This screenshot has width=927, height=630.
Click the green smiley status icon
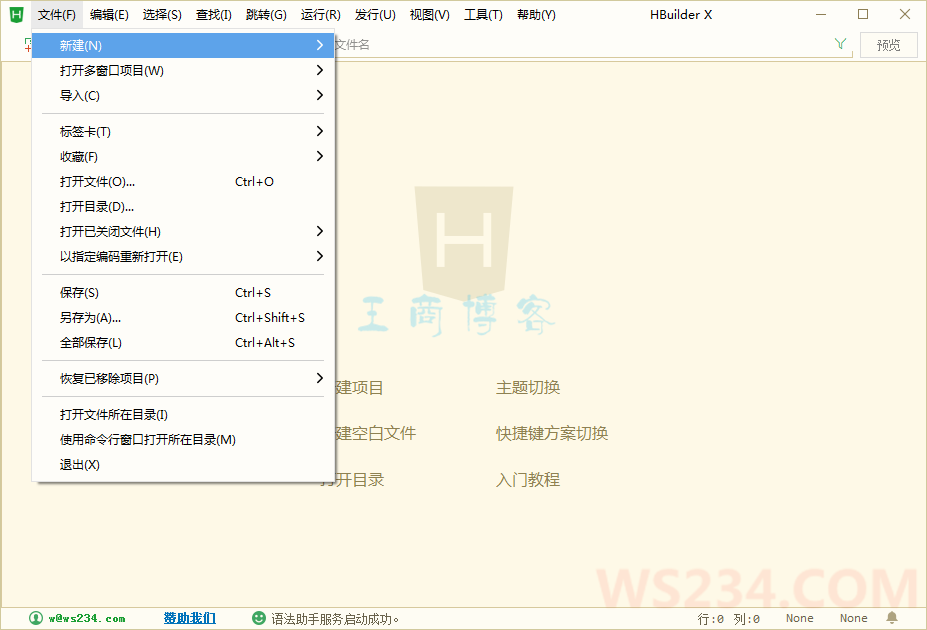258,618
